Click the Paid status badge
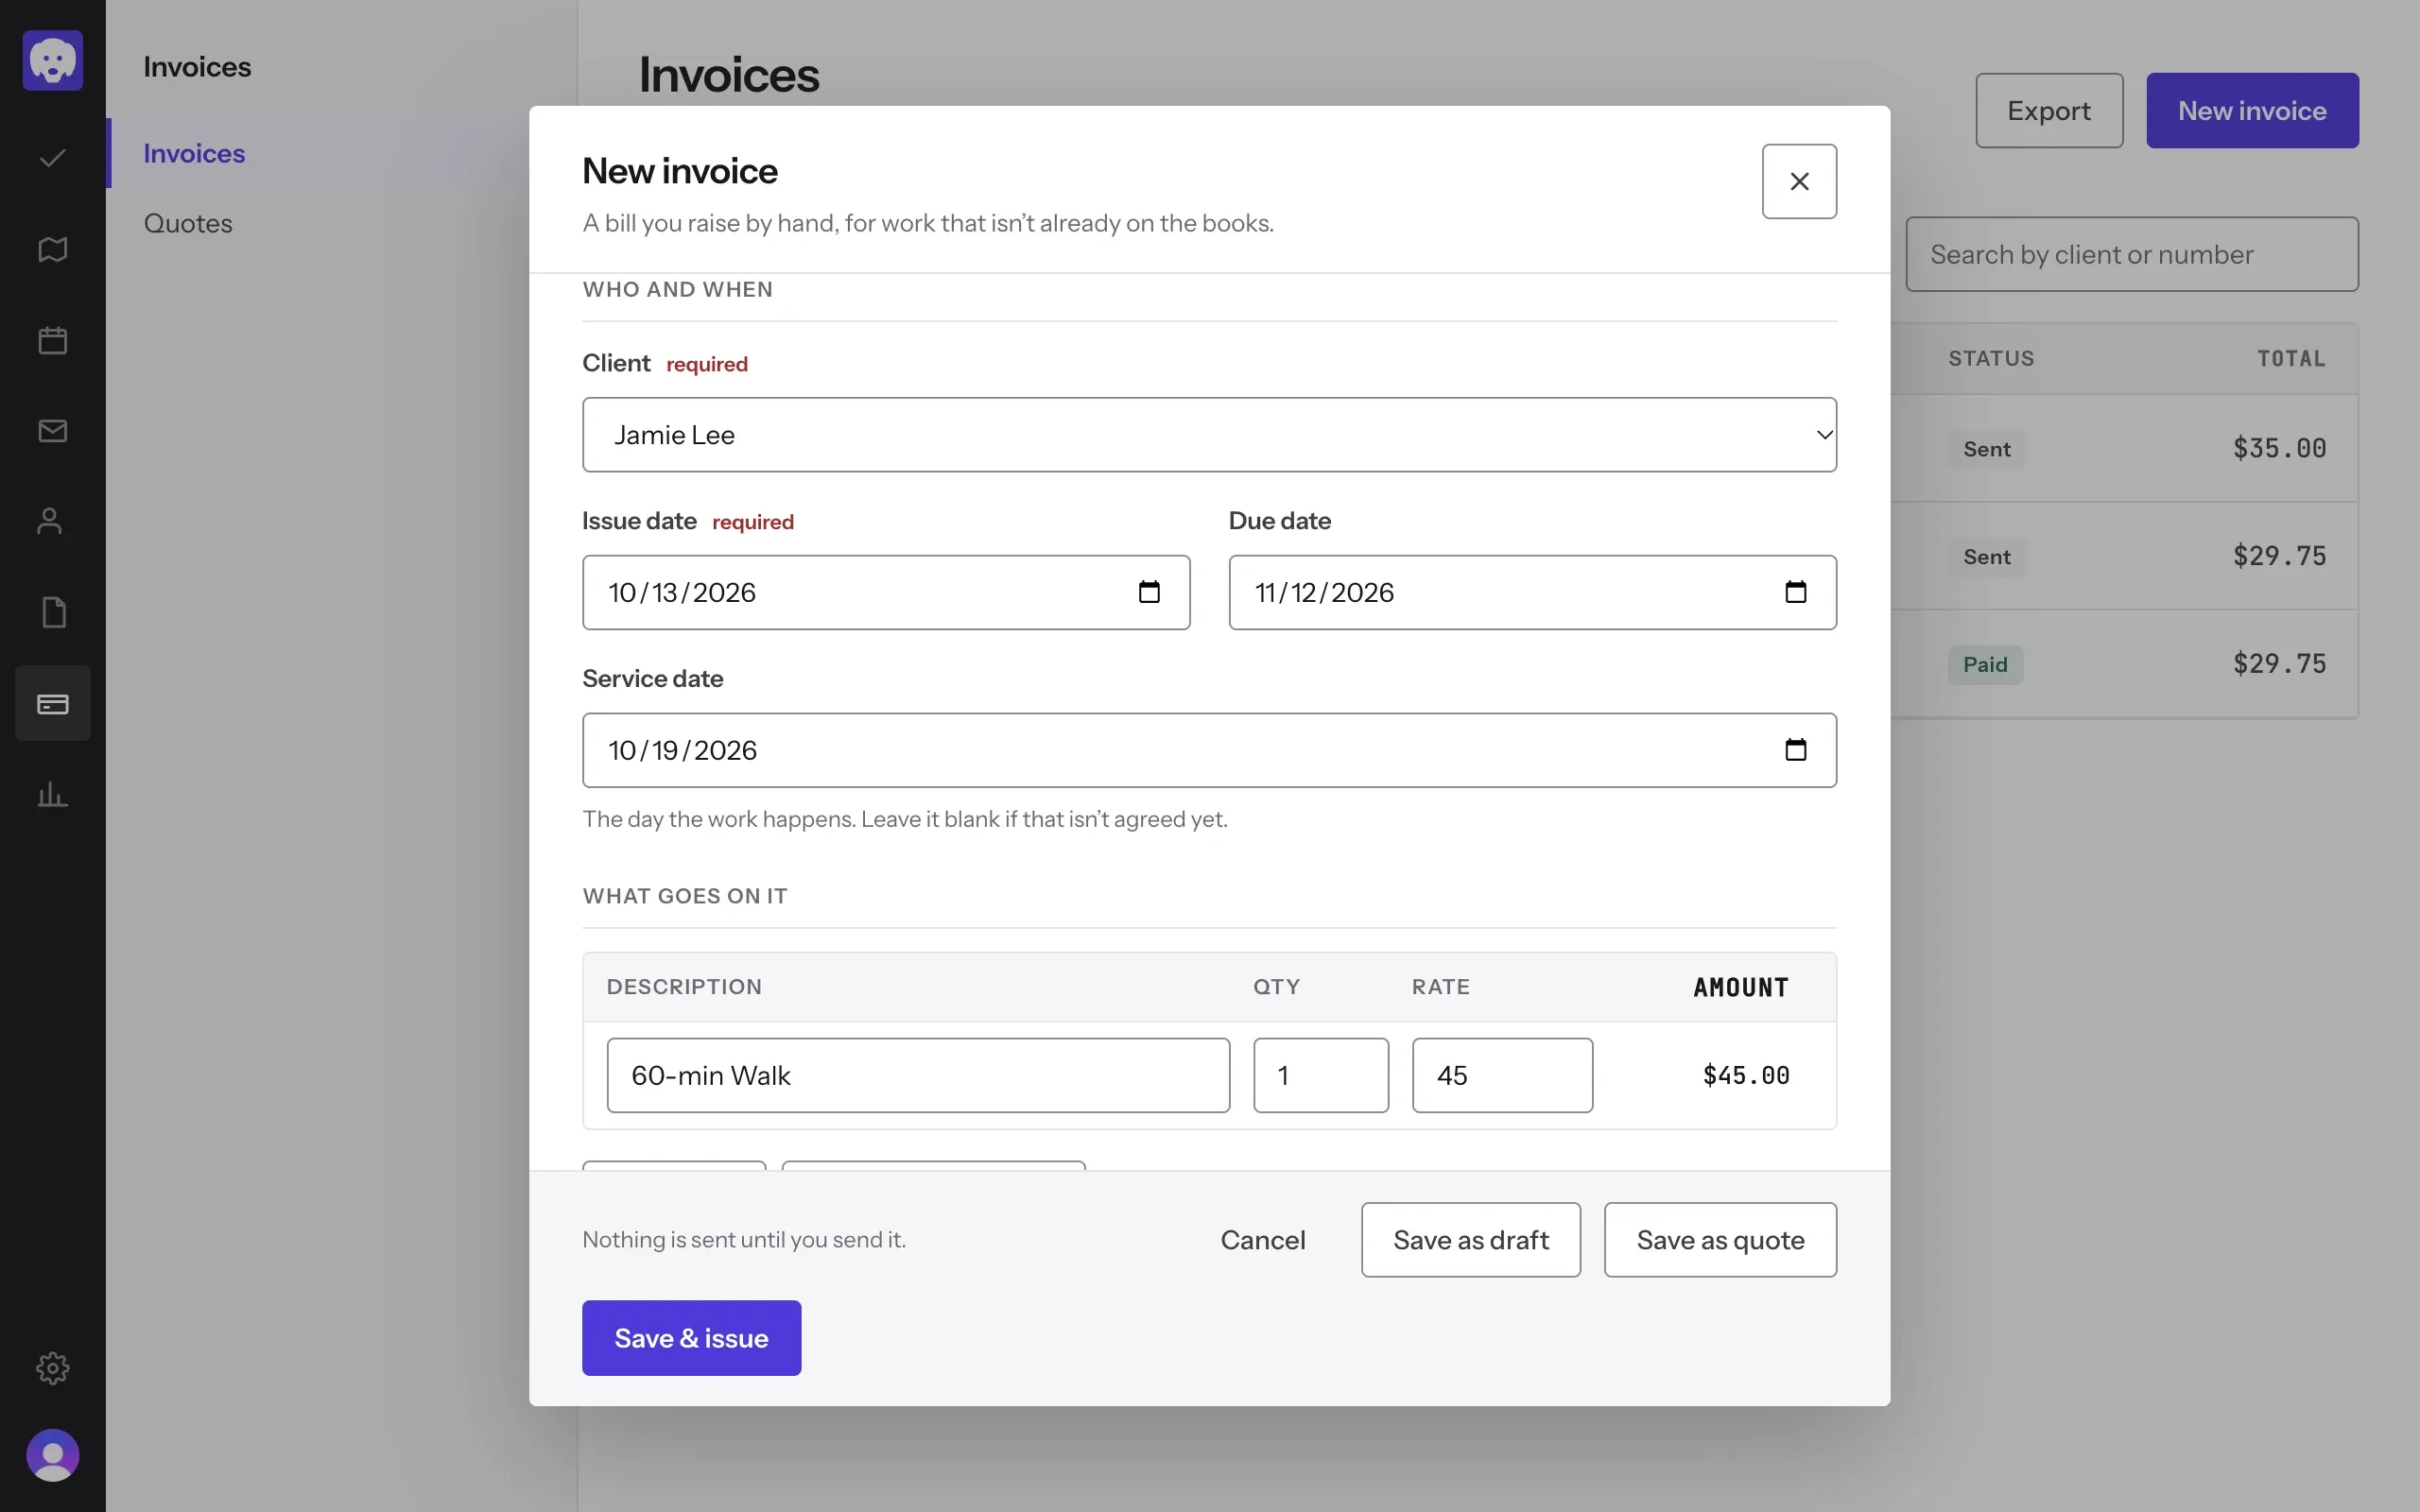This screenshot has width=2420, height=1512. 1985,665
